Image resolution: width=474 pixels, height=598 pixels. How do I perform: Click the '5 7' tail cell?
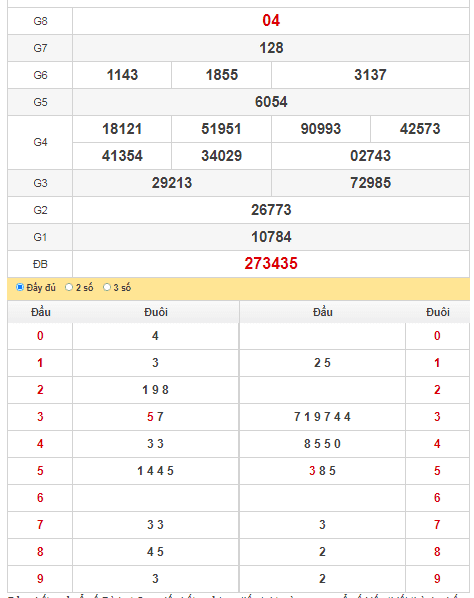[155, 417]
